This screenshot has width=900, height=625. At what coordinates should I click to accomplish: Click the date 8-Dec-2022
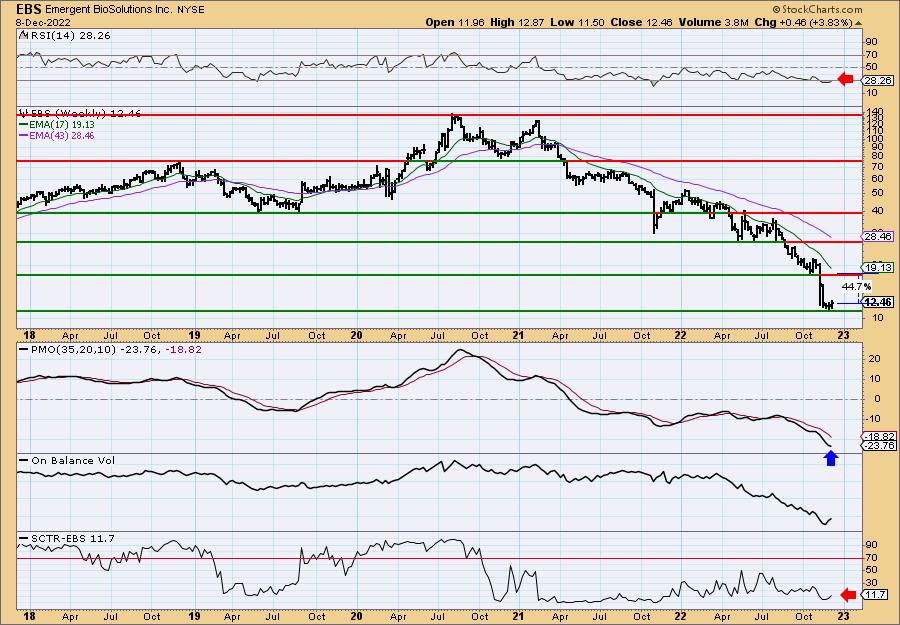click(x=41, y=22)
